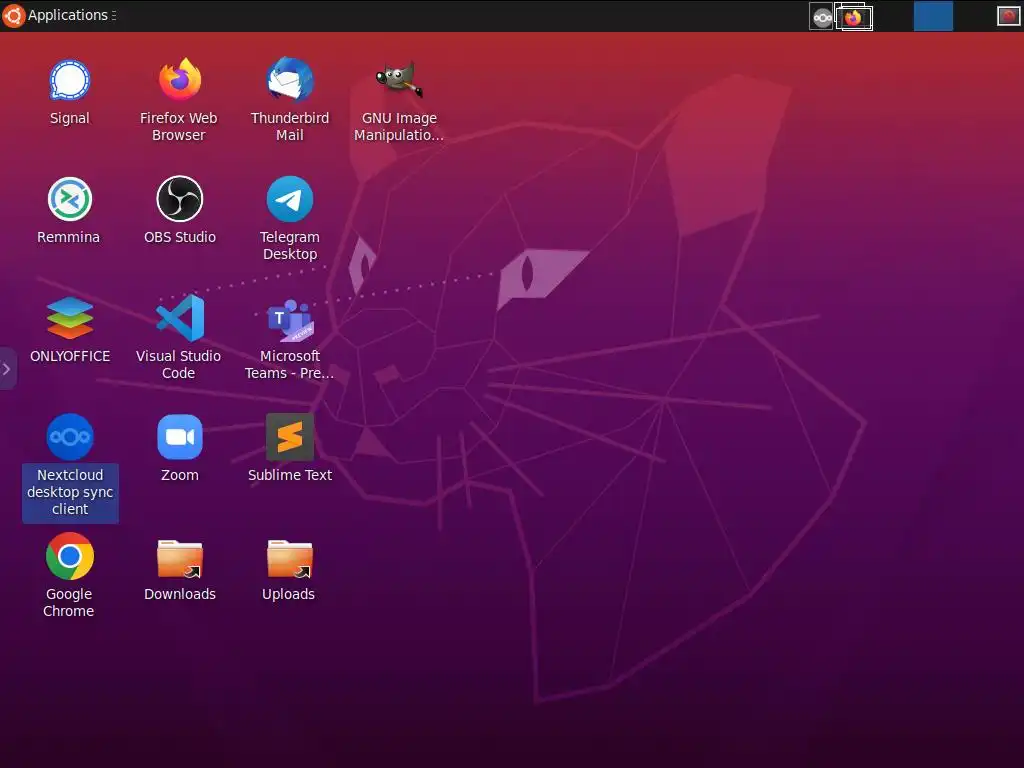Click the red panel icon at far right
The image size is (1024, 768).
1008,16
